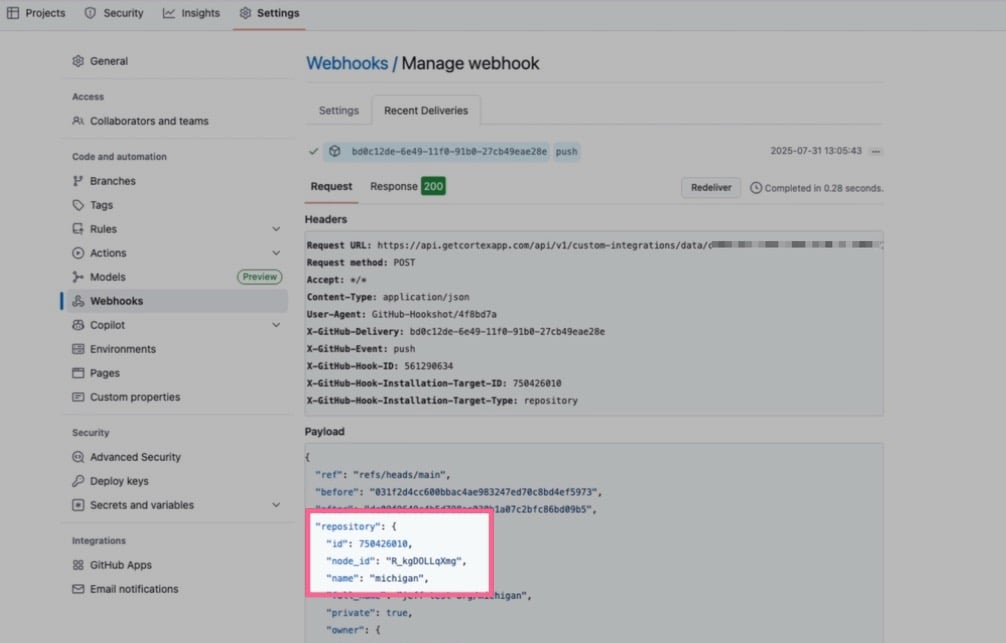Click the Insights graph icon

pyautogui.click(x=169, y=13)
